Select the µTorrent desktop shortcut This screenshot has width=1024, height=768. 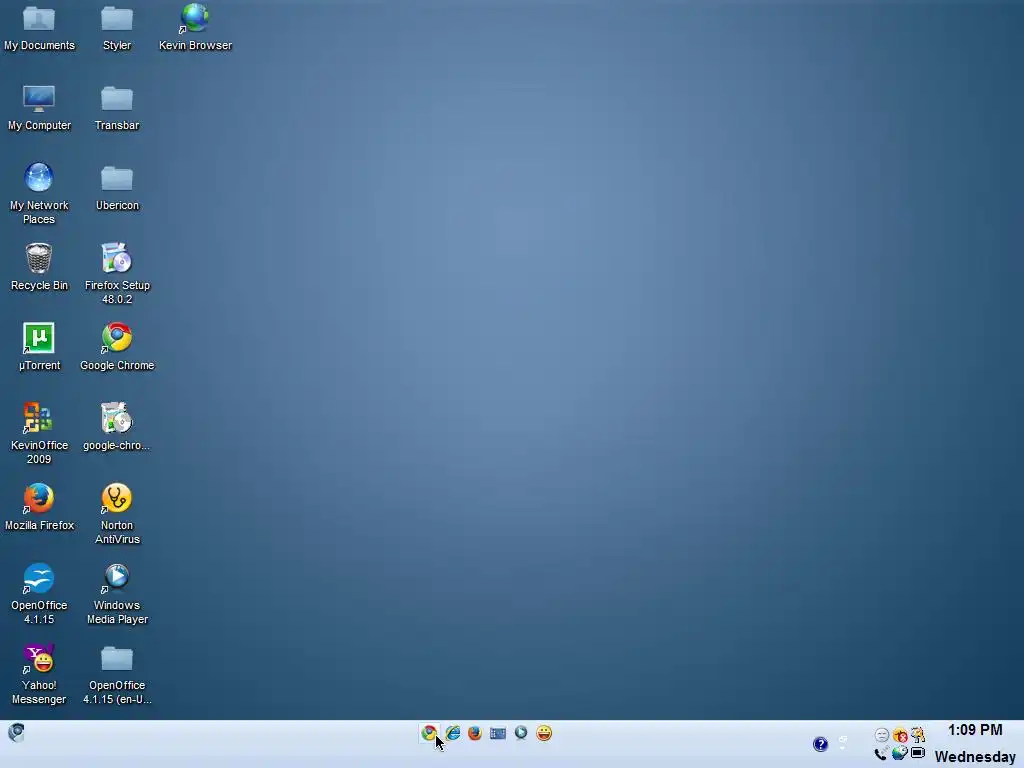(39, 347)
